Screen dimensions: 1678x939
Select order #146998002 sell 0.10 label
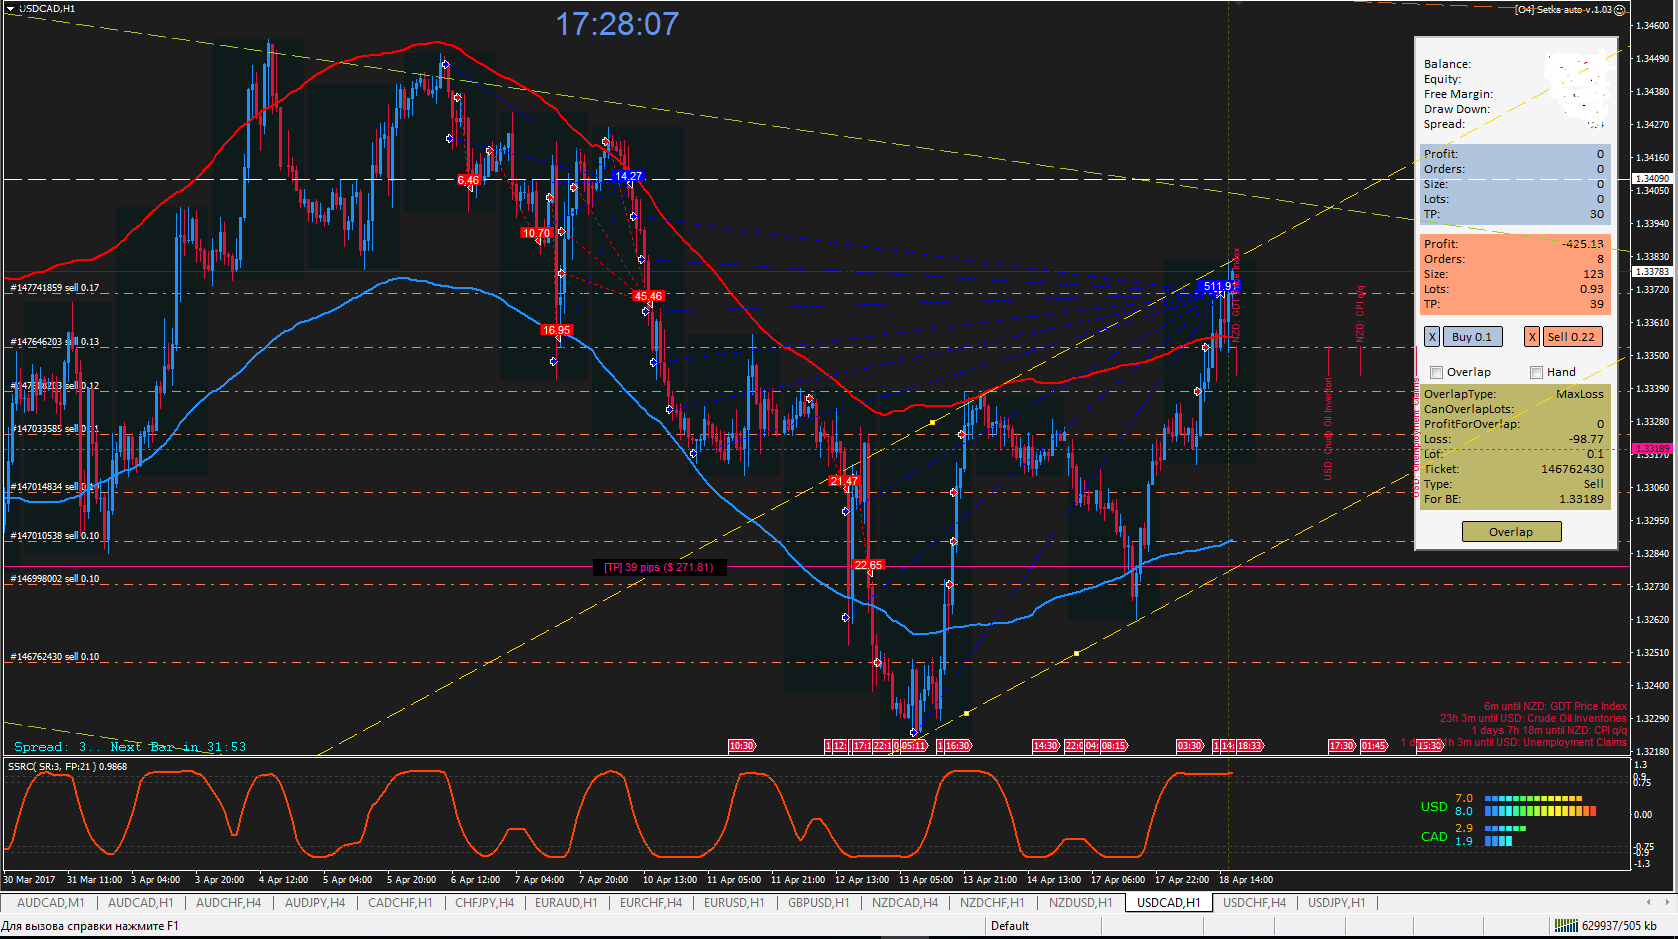point(55,579)
